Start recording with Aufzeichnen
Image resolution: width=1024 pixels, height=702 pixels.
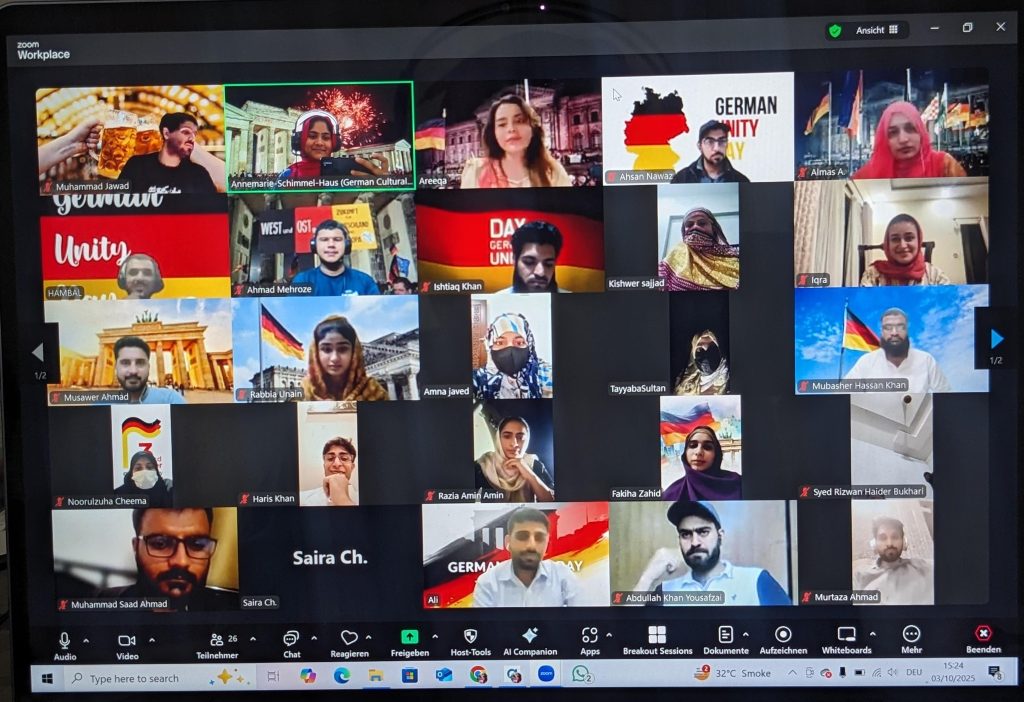(x=783, y=636)
